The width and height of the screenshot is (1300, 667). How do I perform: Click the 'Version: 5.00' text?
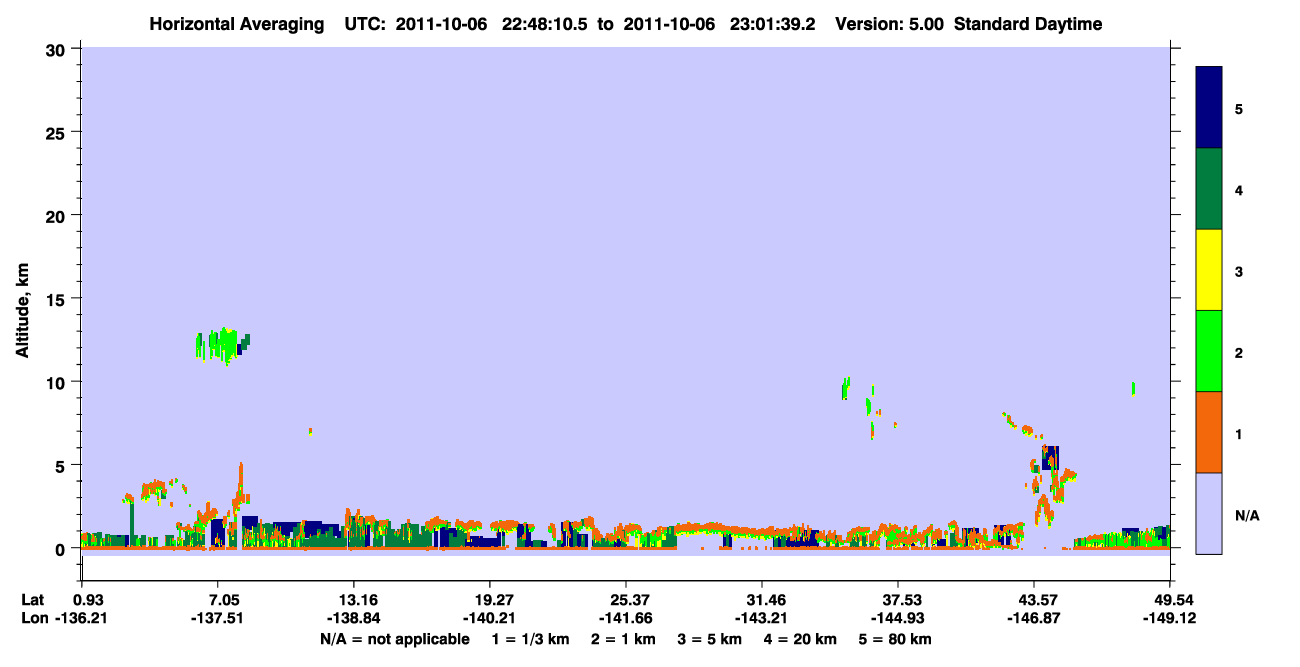tap(888, 24)
